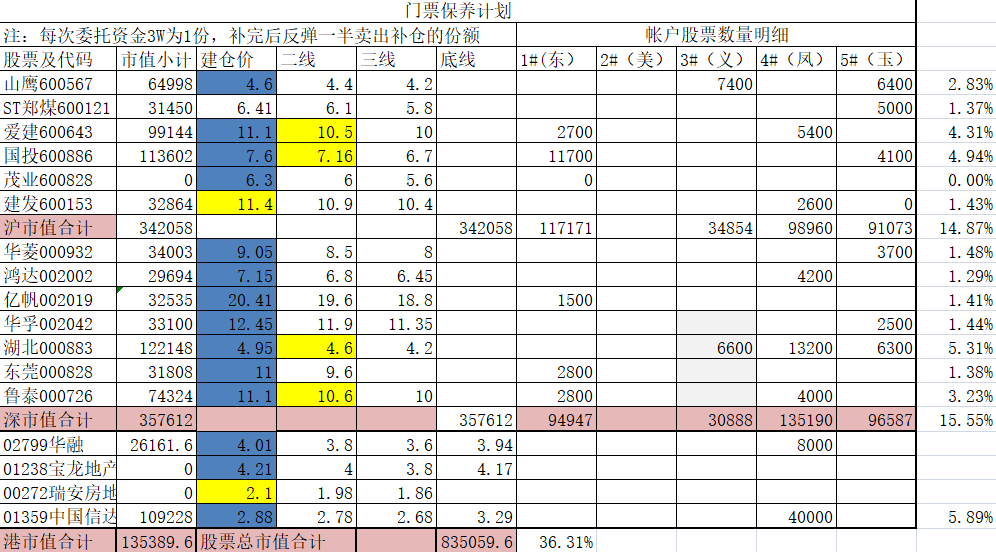The image size is (996, 552).
Task: Select the market value 64998
Action: (x=156, y=84)
